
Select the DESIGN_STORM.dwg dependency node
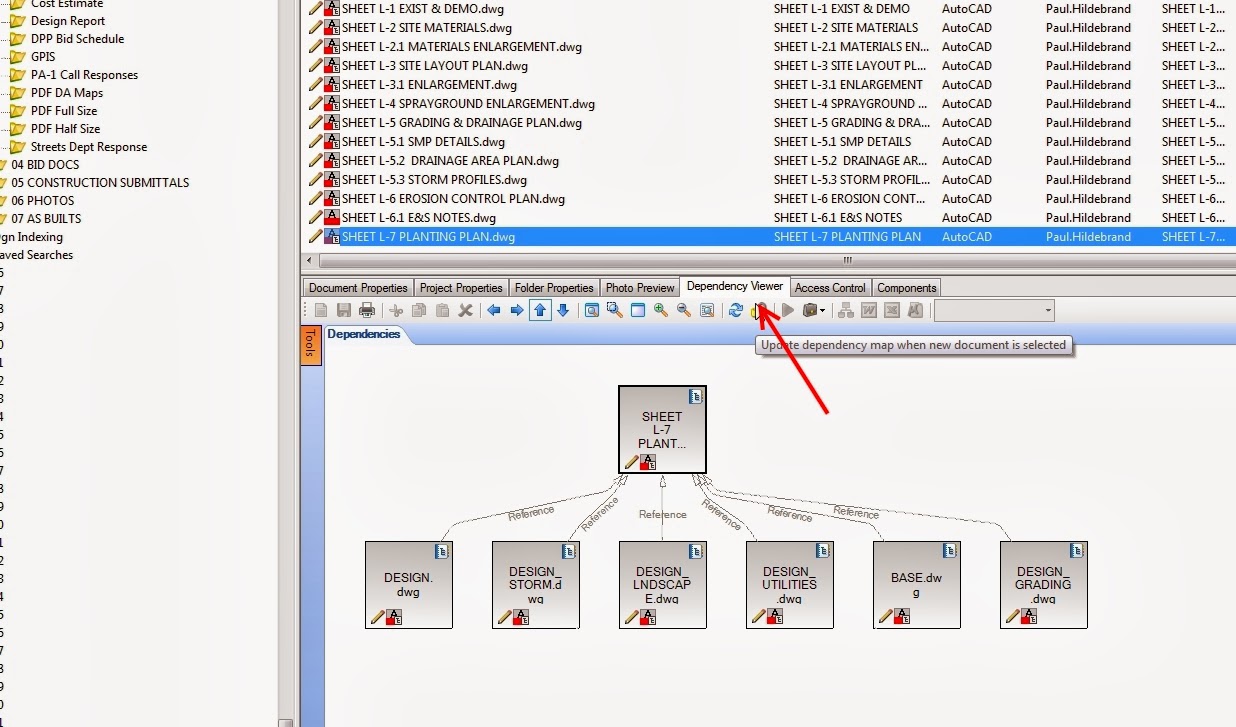(x=535, y=585)
